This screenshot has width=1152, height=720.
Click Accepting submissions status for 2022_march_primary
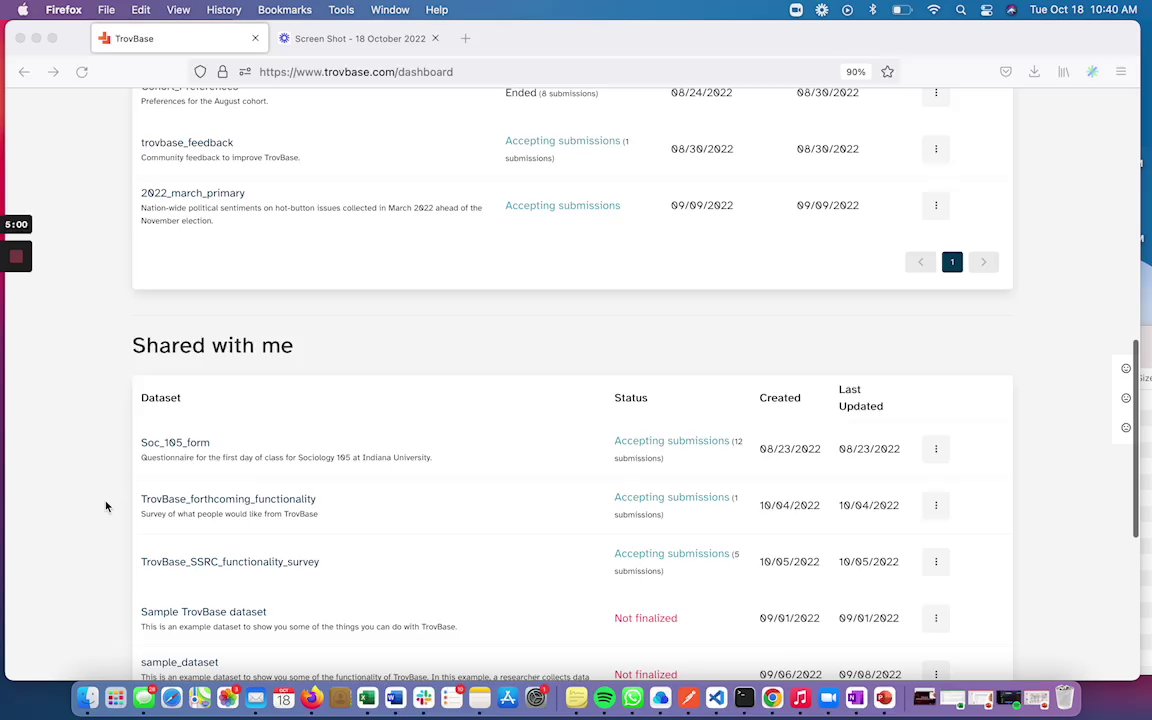pyautogui.click(x=563, y=206)
